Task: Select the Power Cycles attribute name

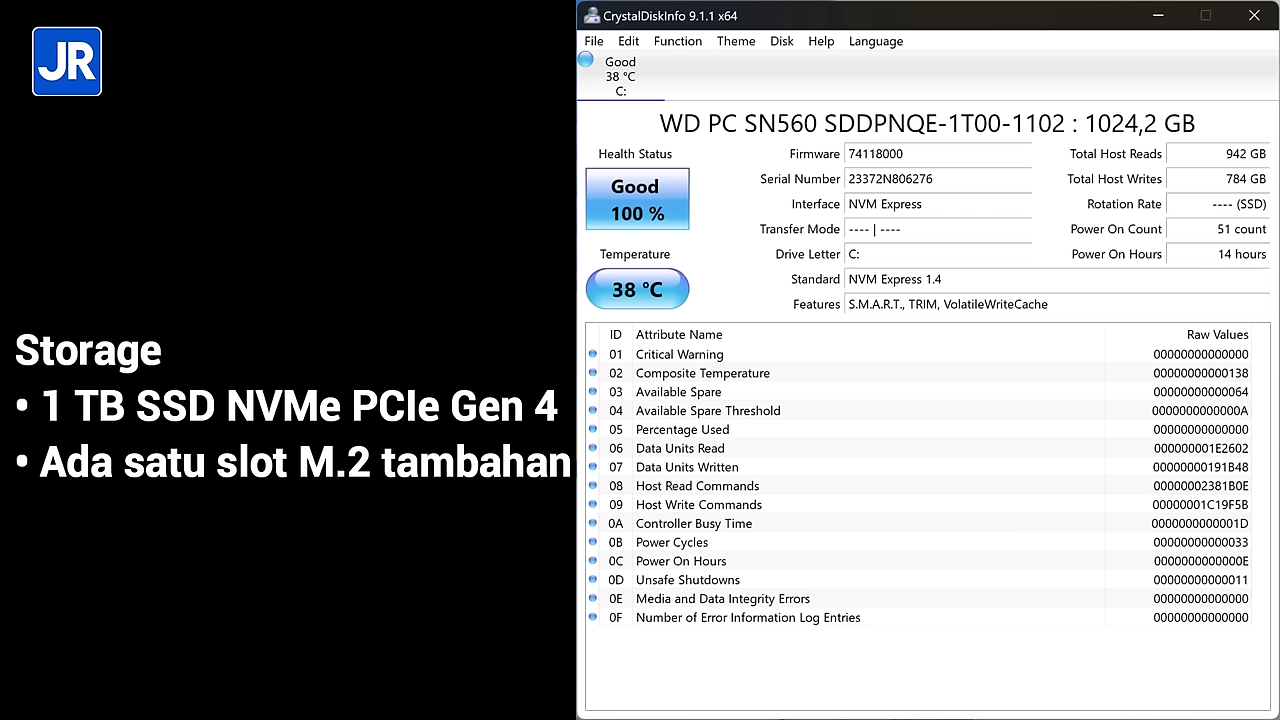Action: [x=672, y=542]
